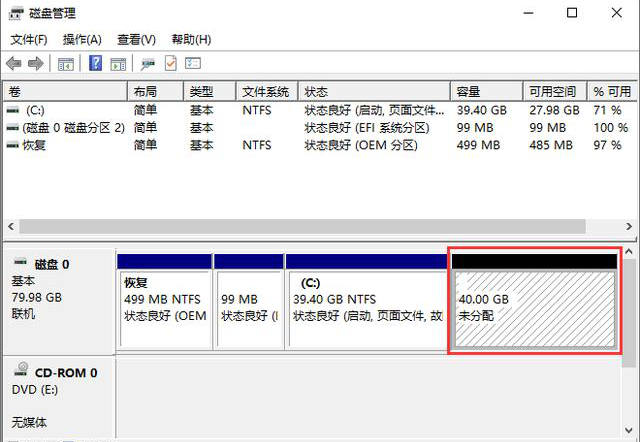640x442 pixels.
Task: Select the (C:) 39.40 GB NTFS partition block
Action: coord(367,302)
